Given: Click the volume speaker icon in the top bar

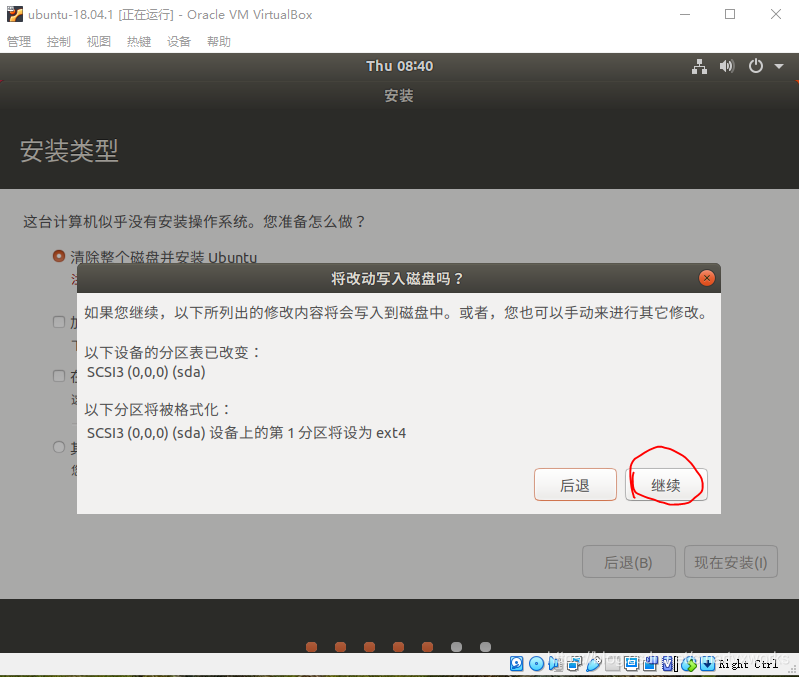Looking at the screenshot, I should pos(727,66).
